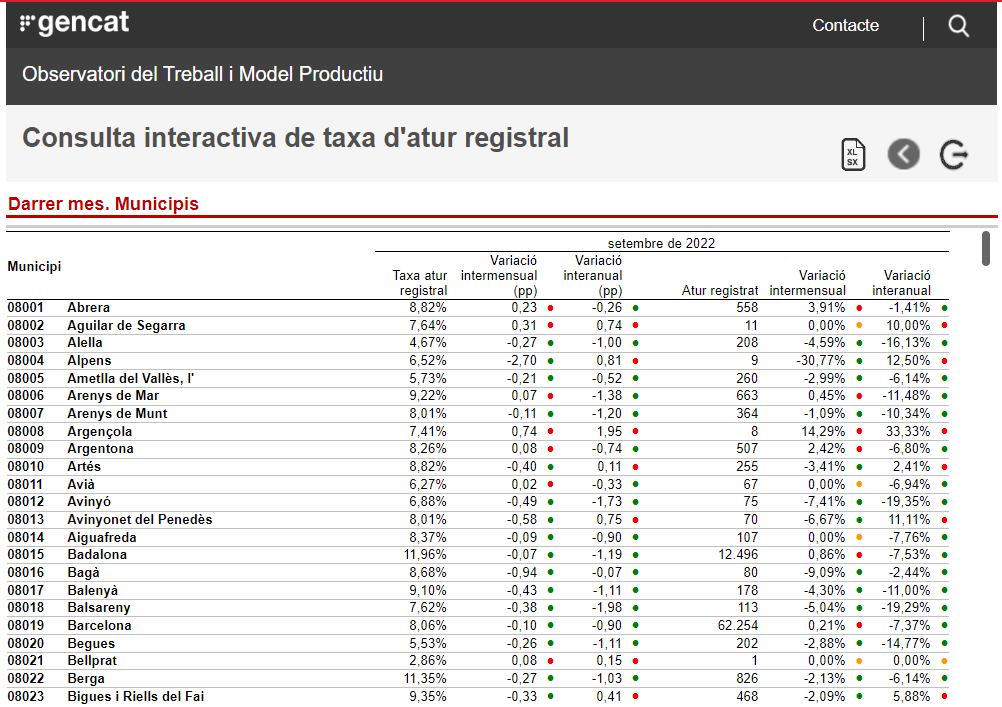Click the setembre de 2022 header
Viewport: 1002px width, 707px height.
tap(661, 244)
